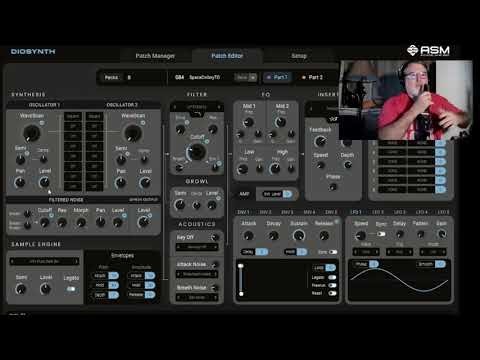Click the ASM logo
This screenshot has height=360, width=480.
[x=428, y=51]
